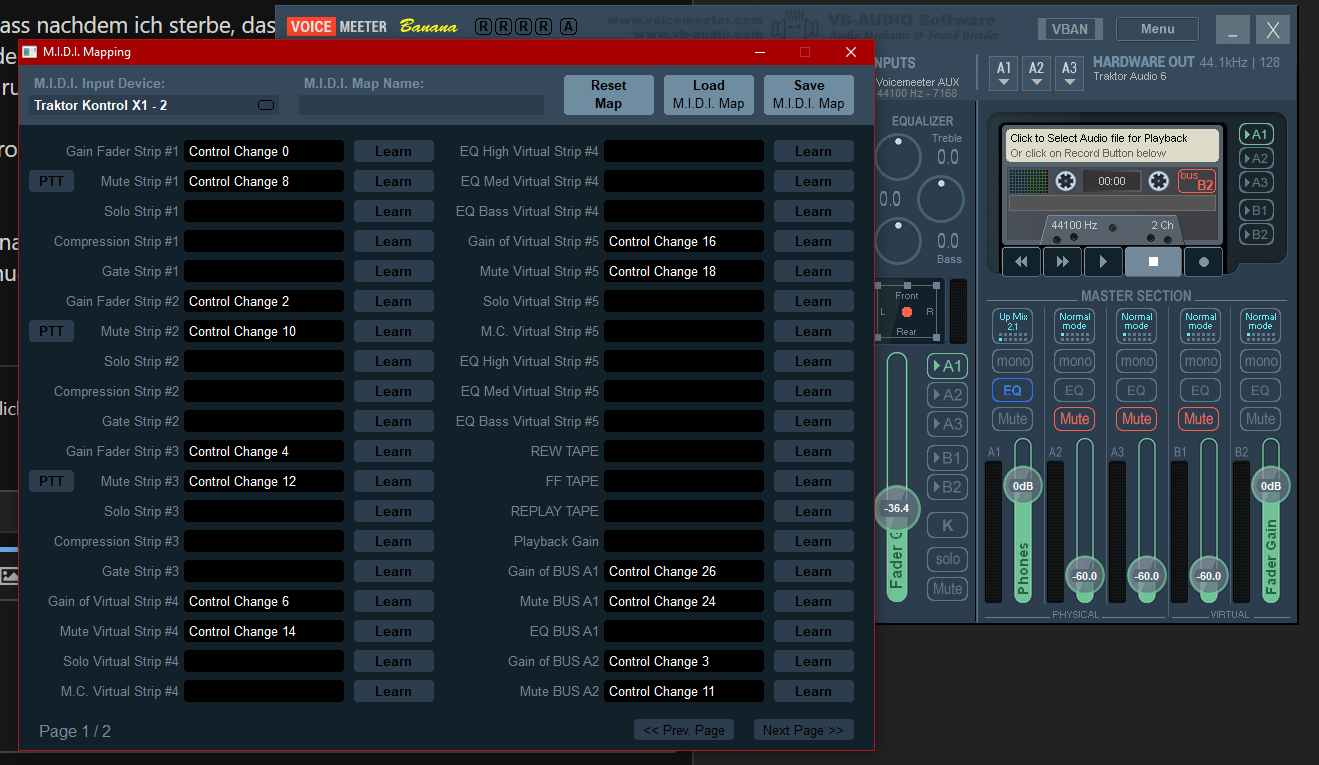1319x765 pixels.
Task: Save the M.I.D.I. Map
Action: pyautogui.click(x=808, y=95)
